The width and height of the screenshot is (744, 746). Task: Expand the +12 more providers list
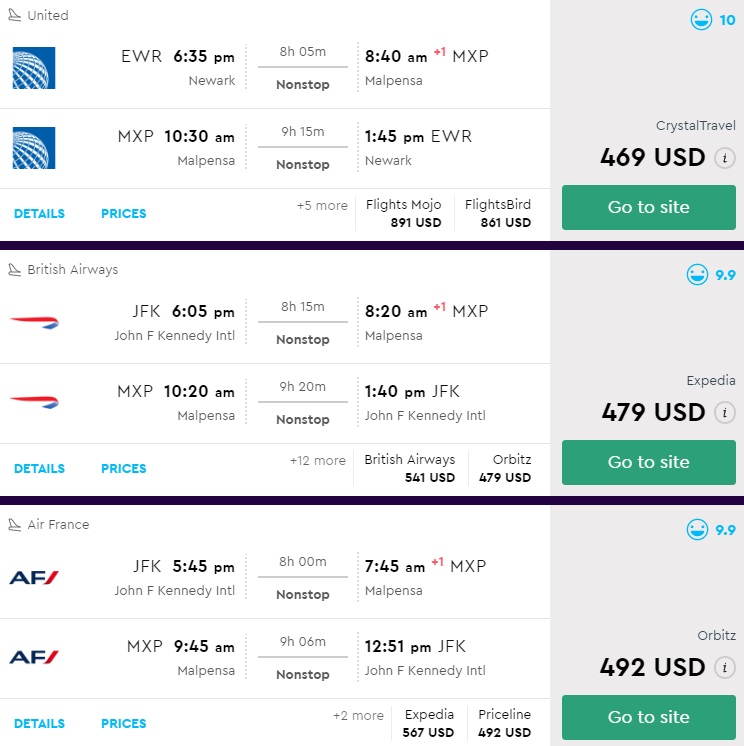tap(318, 461)
